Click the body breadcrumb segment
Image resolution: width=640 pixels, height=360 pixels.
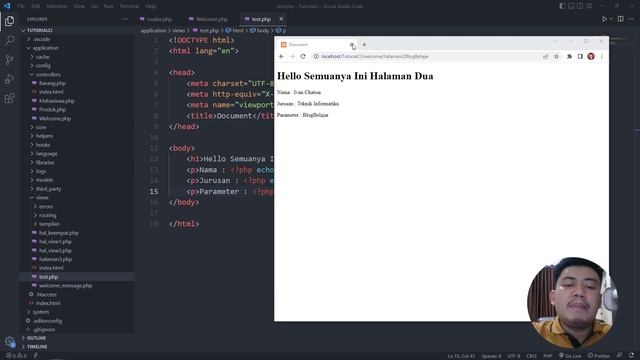[x=260, y=31]
